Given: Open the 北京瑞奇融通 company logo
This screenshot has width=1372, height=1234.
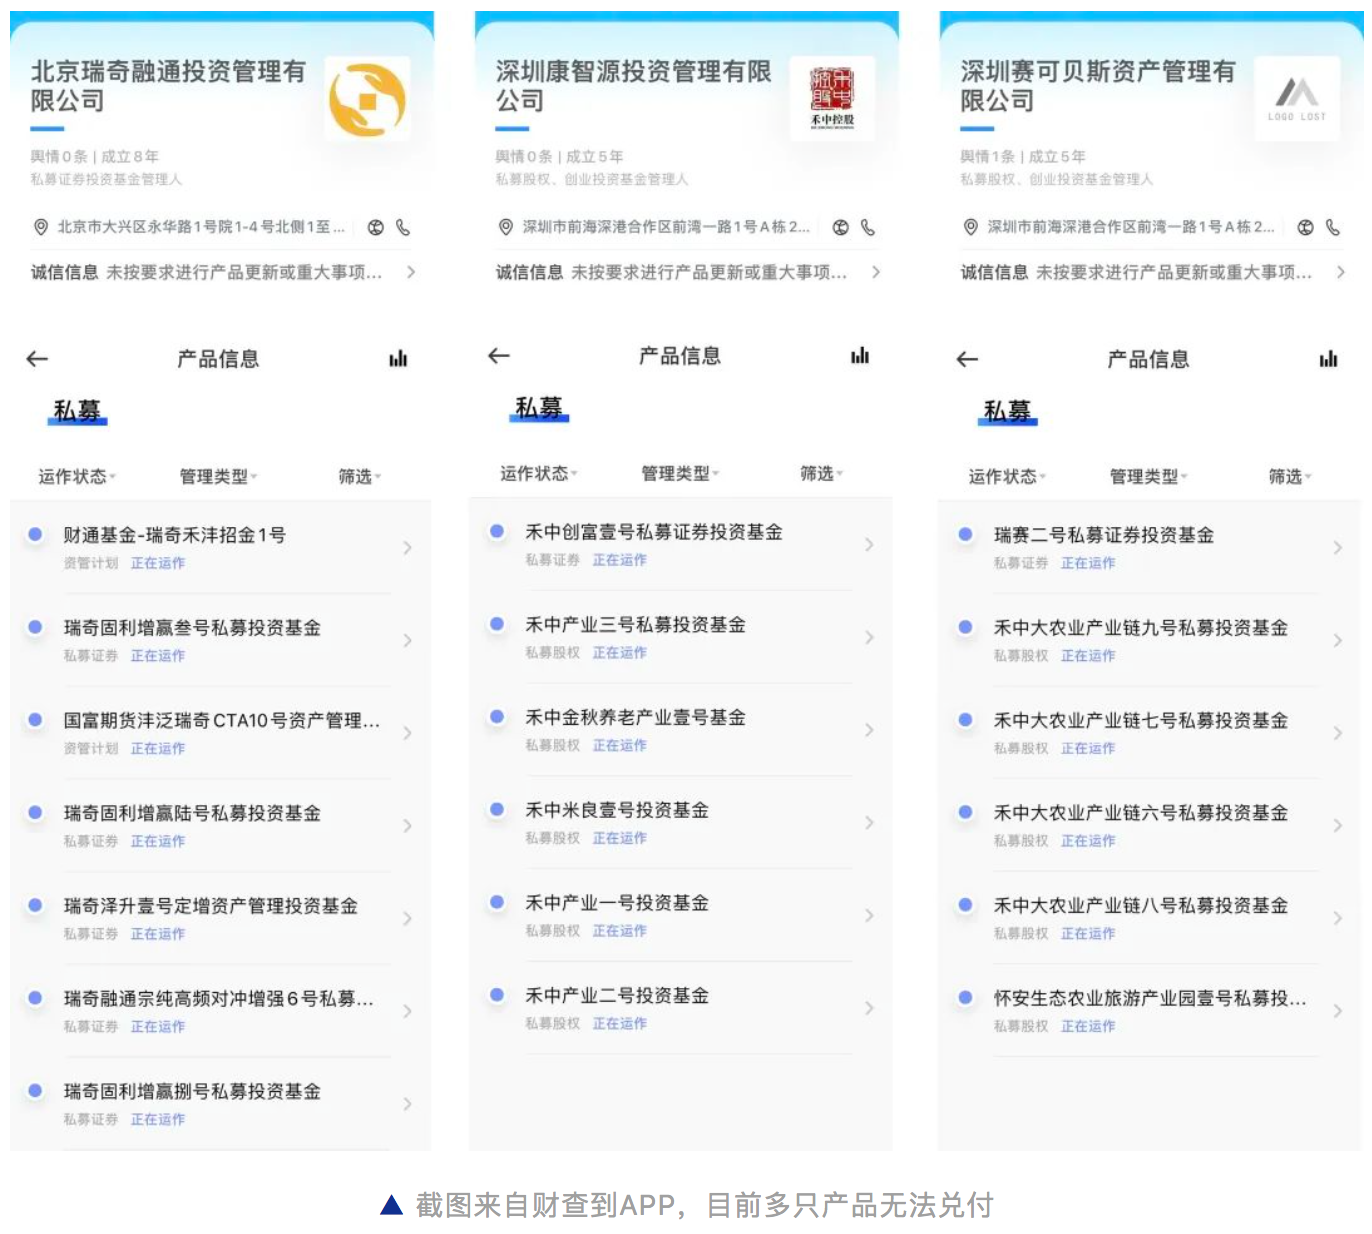Looking at the screenshot, I should tap(368, 100).
